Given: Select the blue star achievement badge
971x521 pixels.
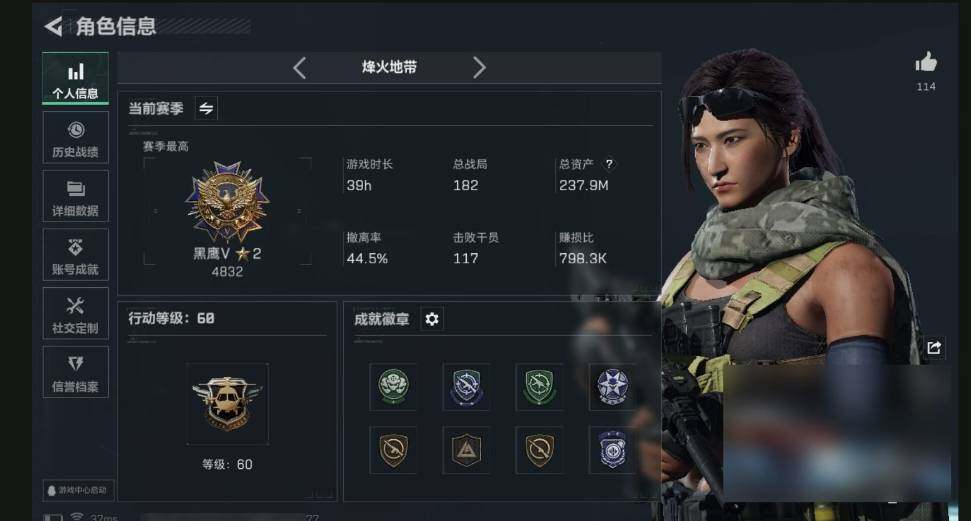Looking at the screenshot, I should [x=612, y=387].
